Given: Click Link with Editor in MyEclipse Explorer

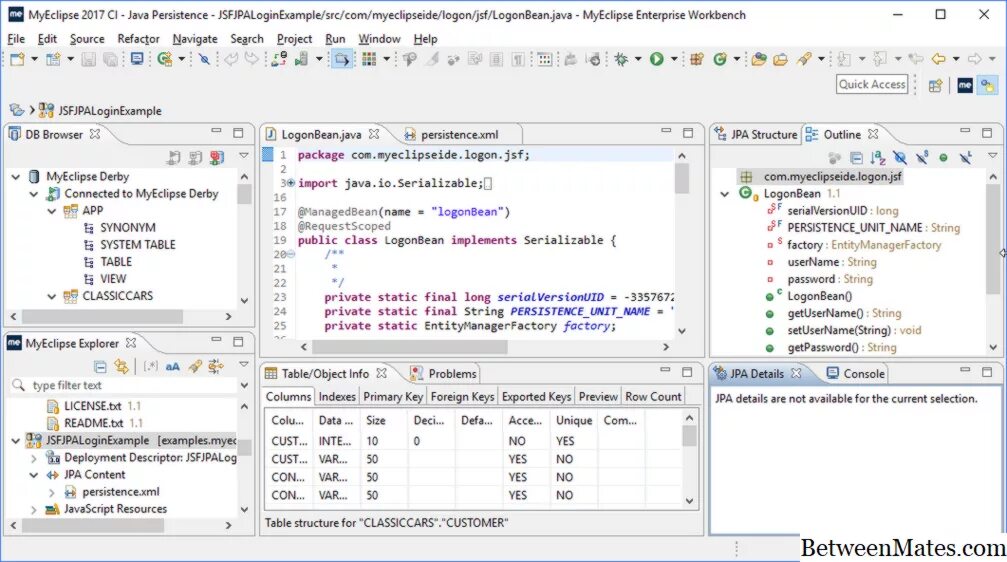Looking at the screenshot, I should (121, 367).
